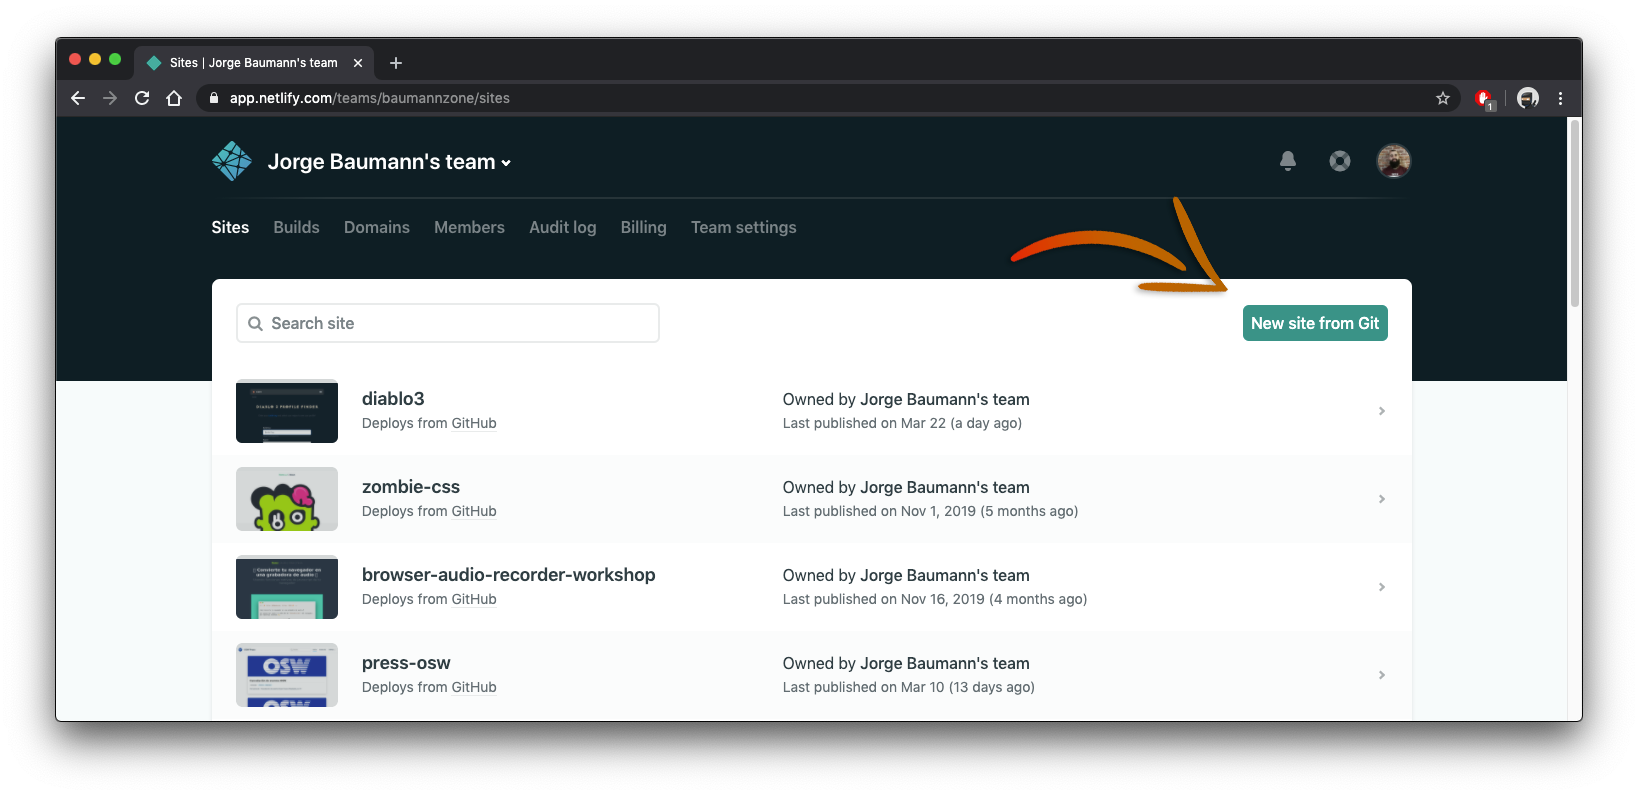
Task: Click 'Owned by Jorge Baumann's team' for zombie-css
Action: tap(906, 487)
